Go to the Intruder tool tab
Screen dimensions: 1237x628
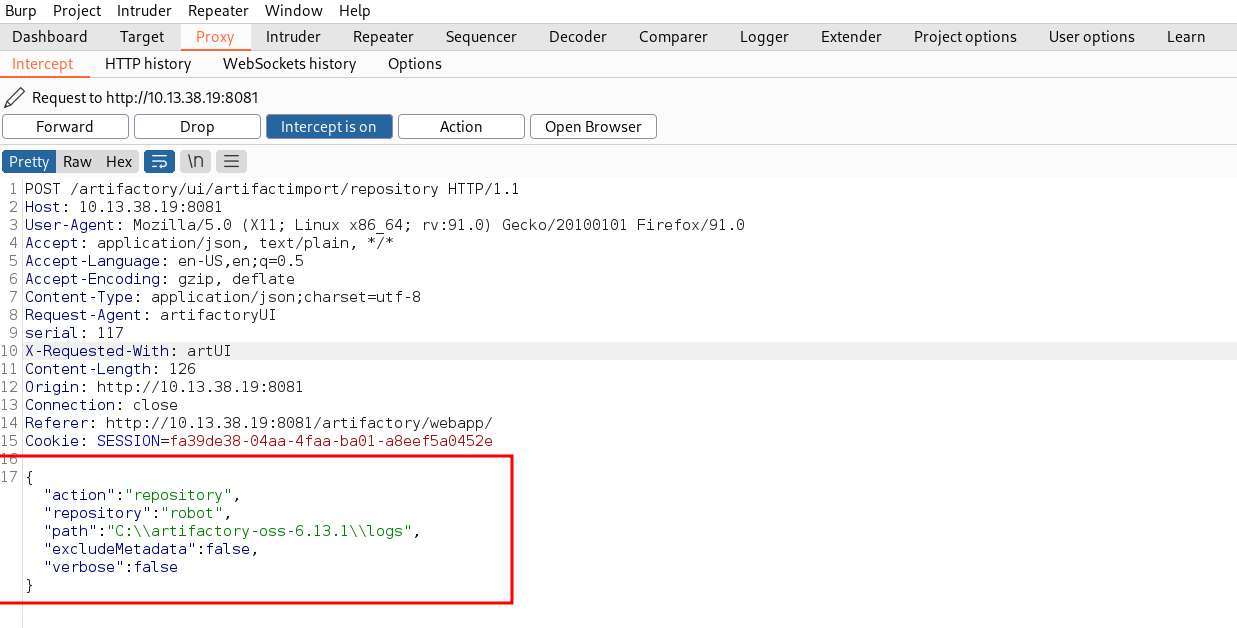click(293, 37)
